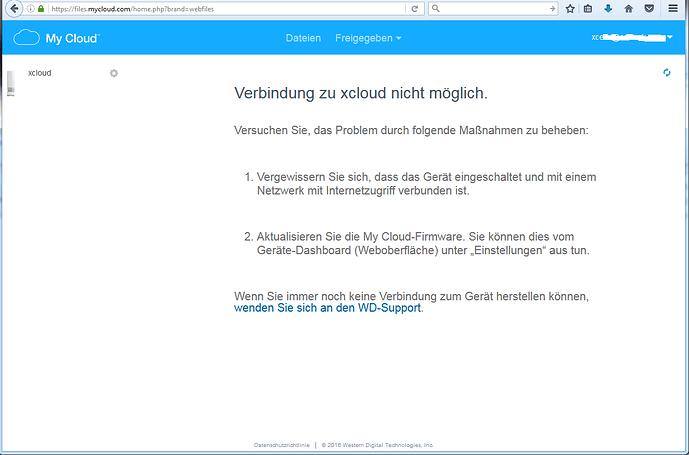Bookmark this page with the star icon
The width and height of the screenshot is (689, 455).
click(x=570, y=8)
